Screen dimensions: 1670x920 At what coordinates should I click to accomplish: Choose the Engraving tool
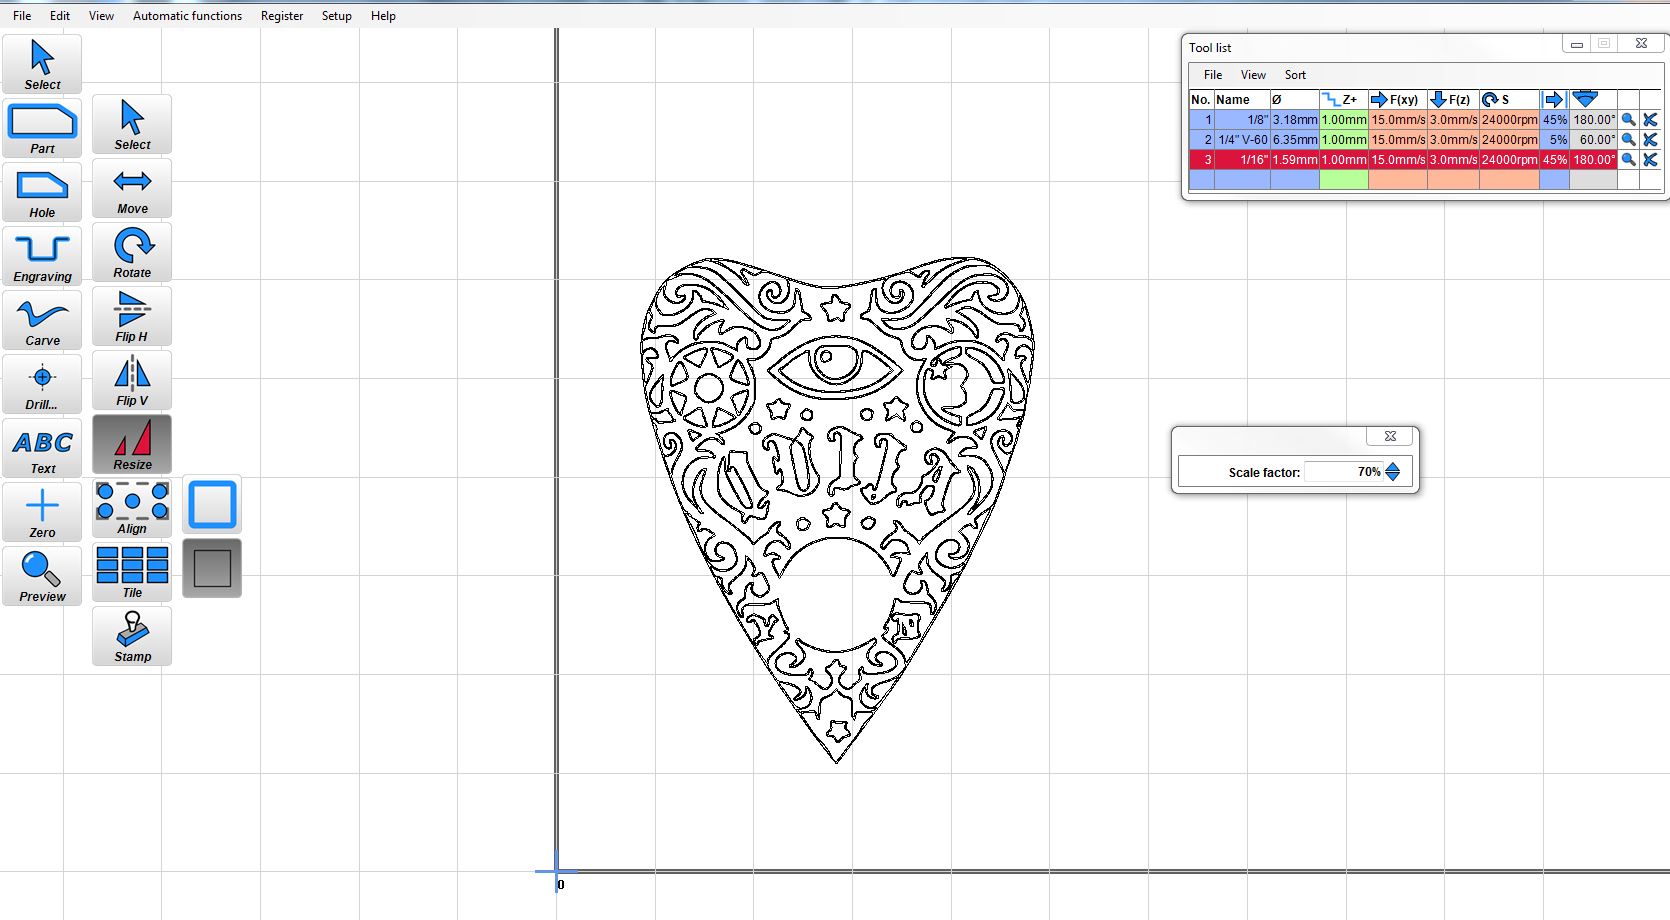click(42, 256)
